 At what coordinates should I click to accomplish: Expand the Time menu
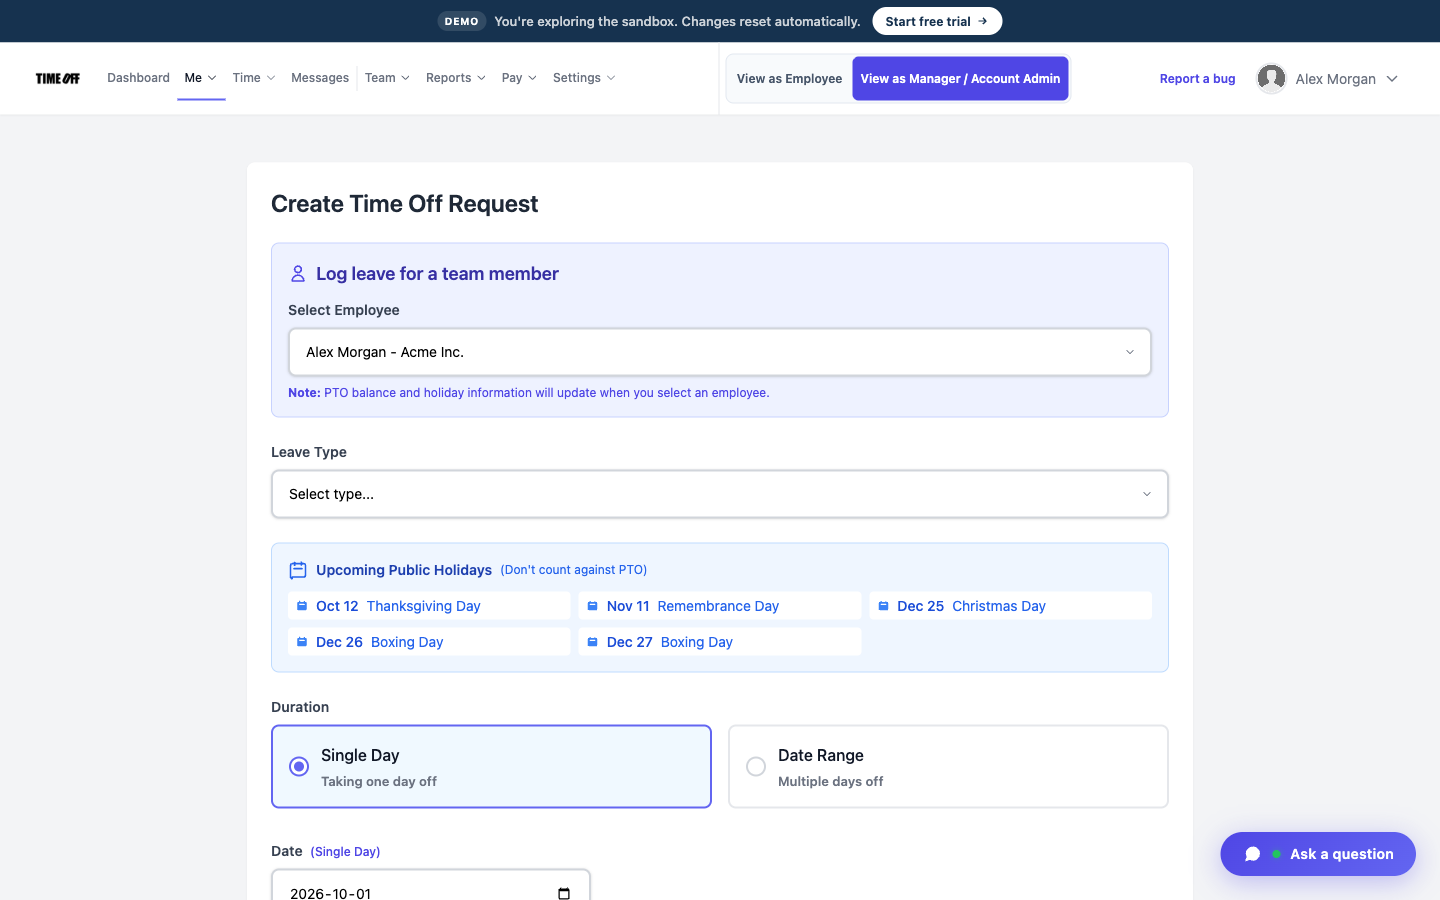point(254,78)
